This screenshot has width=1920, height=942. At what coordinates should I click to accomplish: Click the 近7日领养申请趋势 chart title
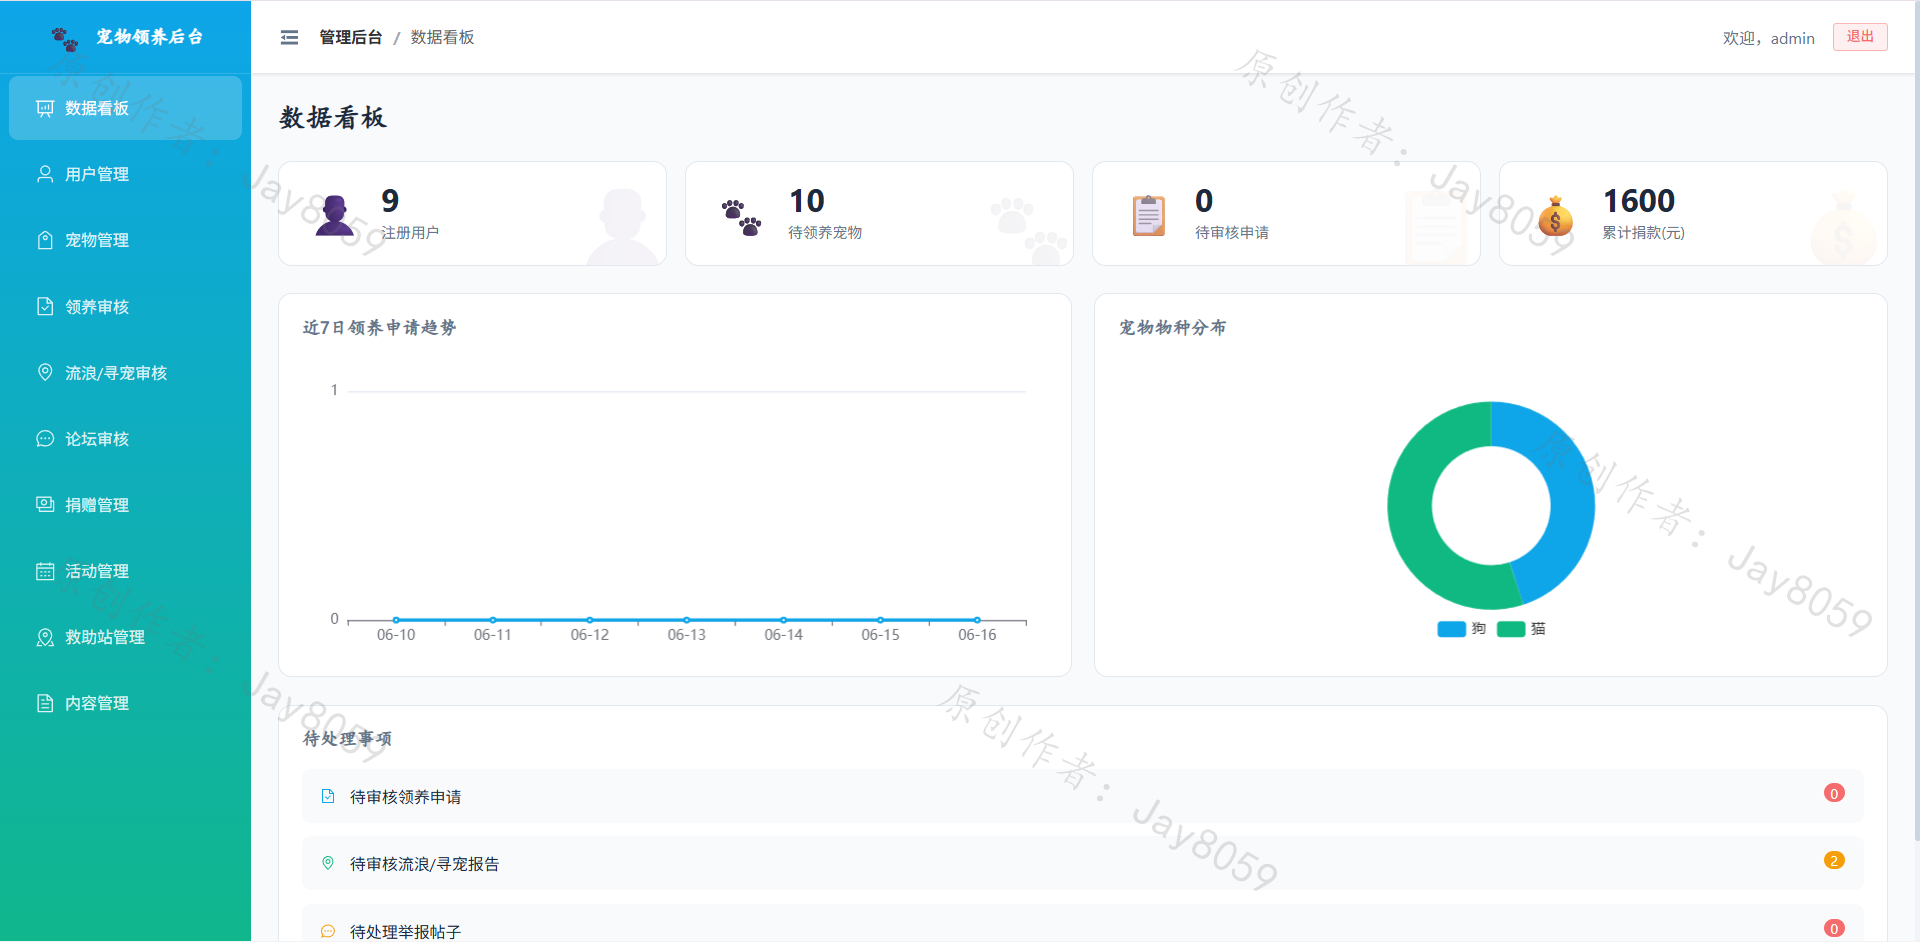click(x=380, y=327)
